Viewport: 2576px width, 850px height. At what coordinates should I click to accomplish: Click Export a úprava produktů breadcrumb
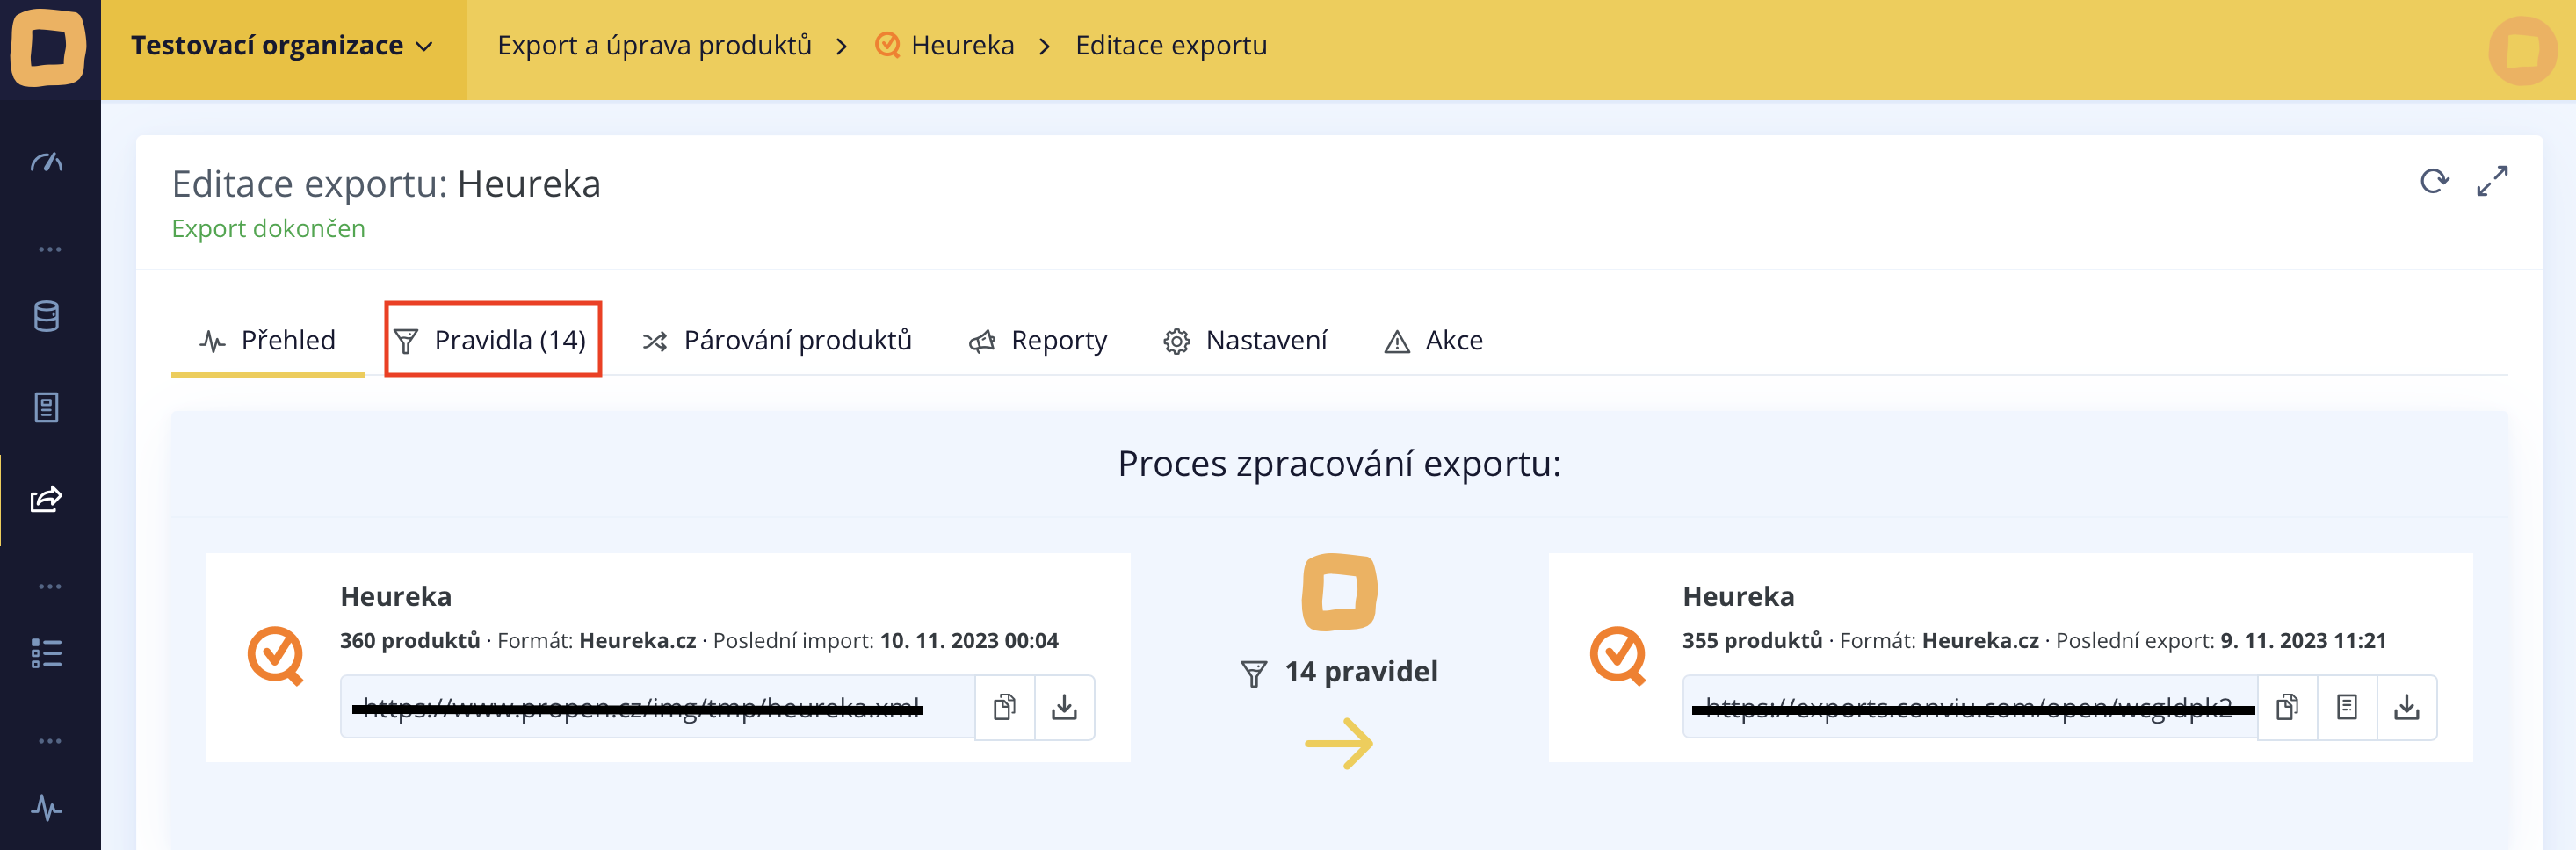click(654, 46)
